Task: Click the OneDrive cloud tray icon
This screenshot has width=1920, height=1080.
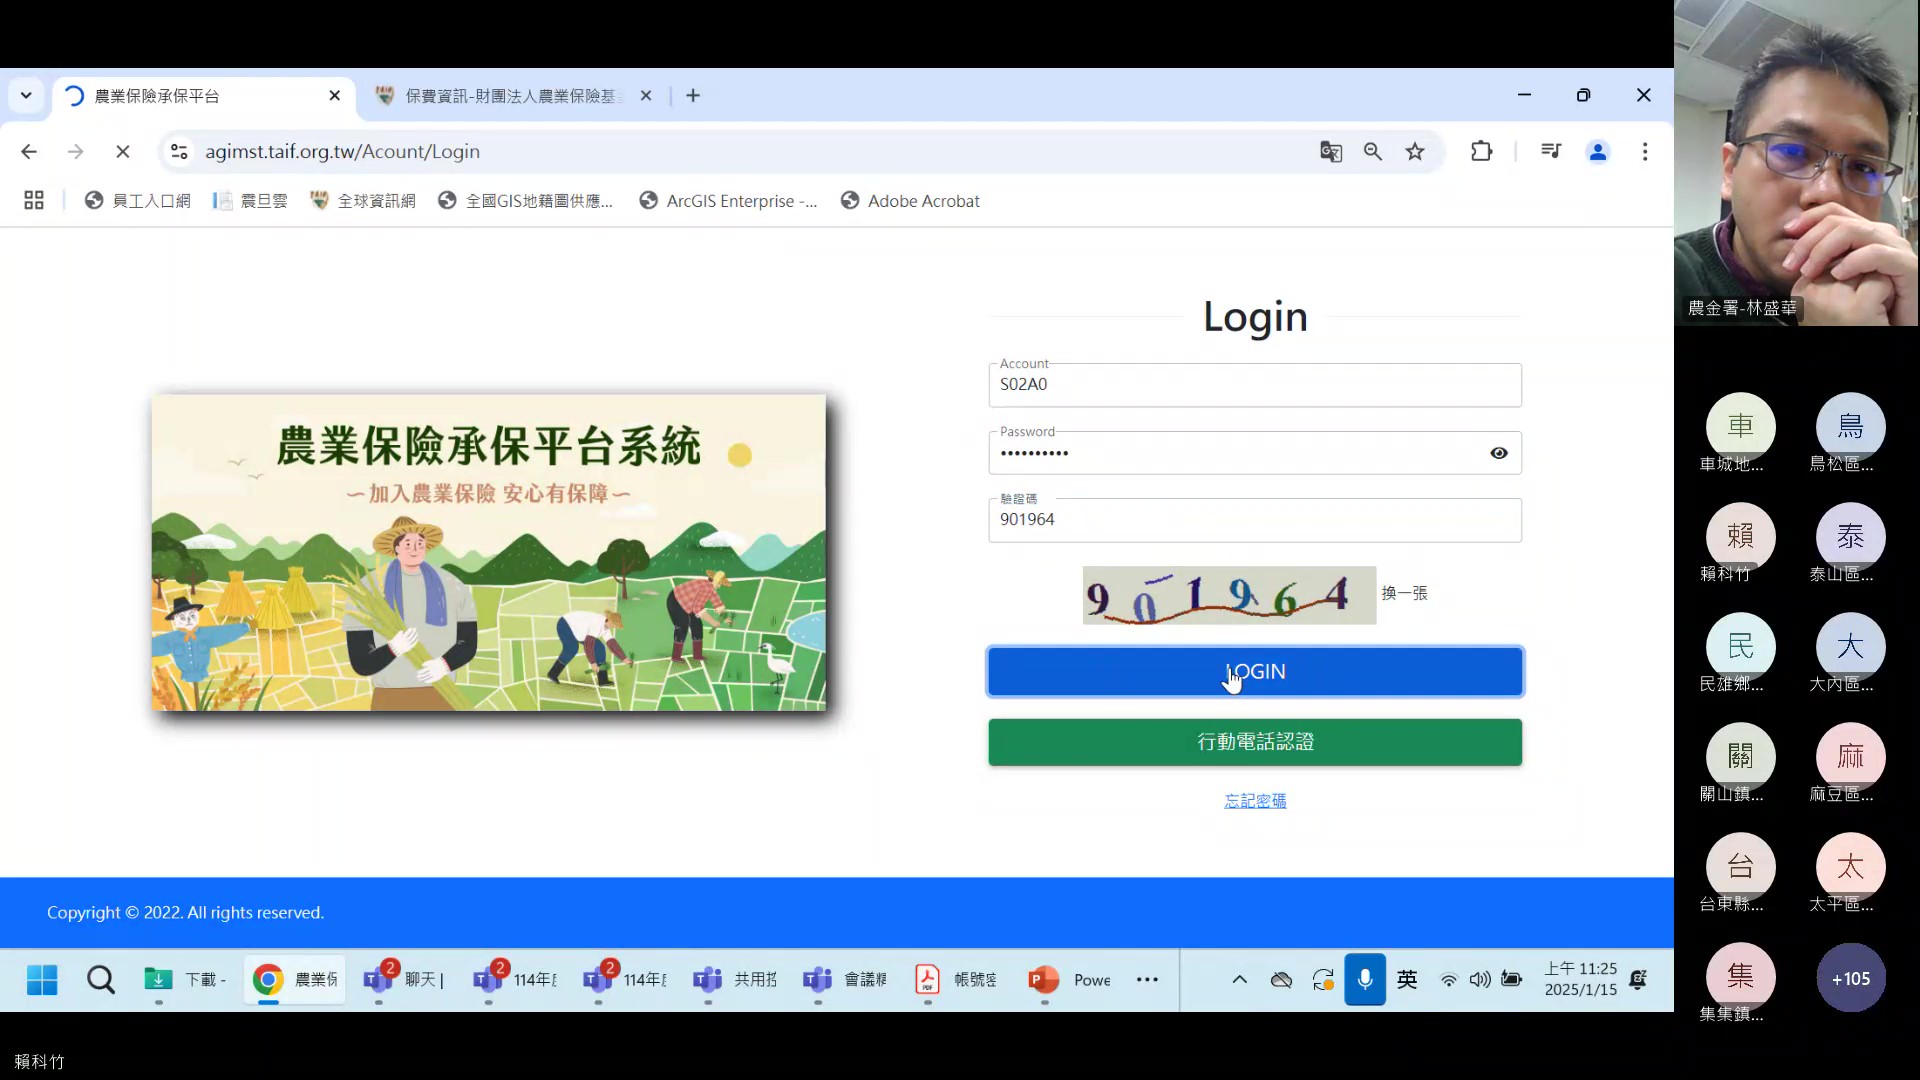Action: coord(1281,980)
